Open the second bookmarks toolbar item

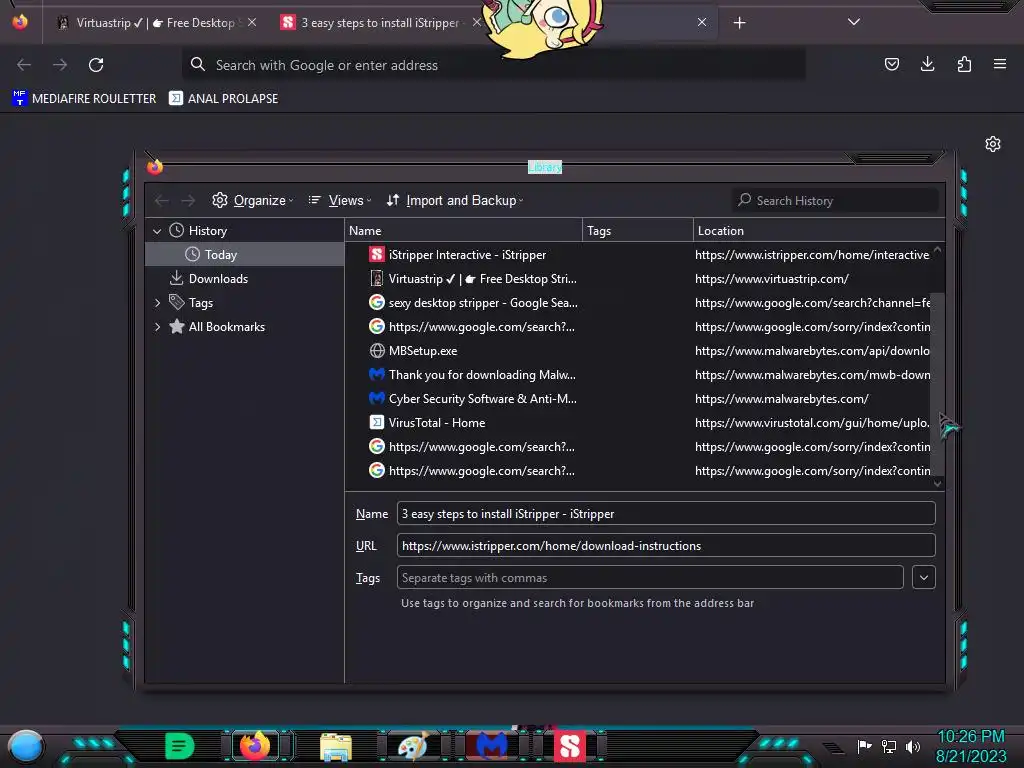click(x=223, y=99)
